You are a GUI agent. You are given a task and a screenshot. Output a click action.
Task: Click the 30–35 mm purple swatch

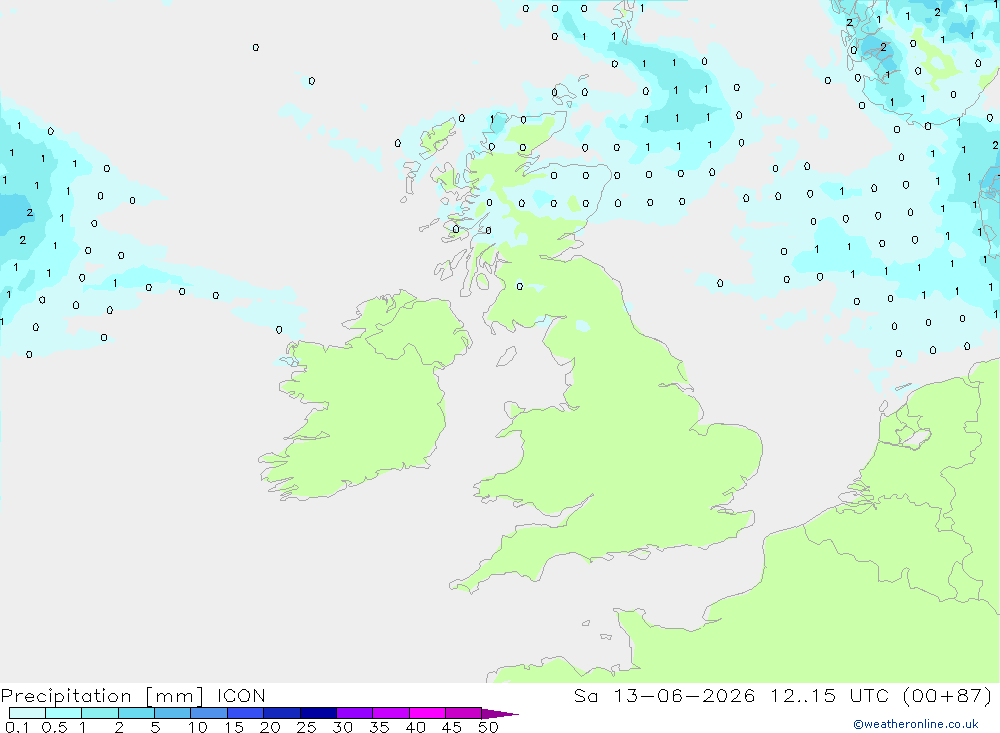coord(354,713)
